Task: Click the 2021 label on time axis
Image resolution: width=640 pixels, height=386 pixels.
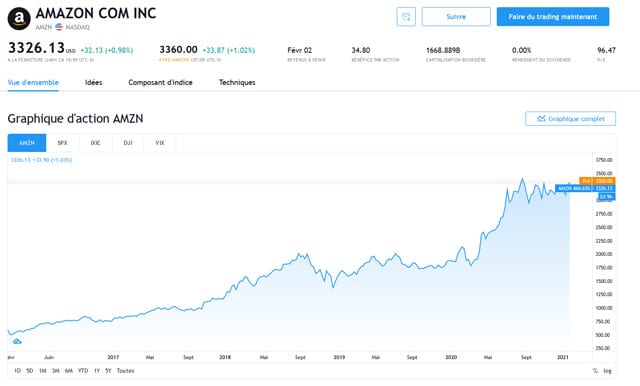Action: coord(562,357)
